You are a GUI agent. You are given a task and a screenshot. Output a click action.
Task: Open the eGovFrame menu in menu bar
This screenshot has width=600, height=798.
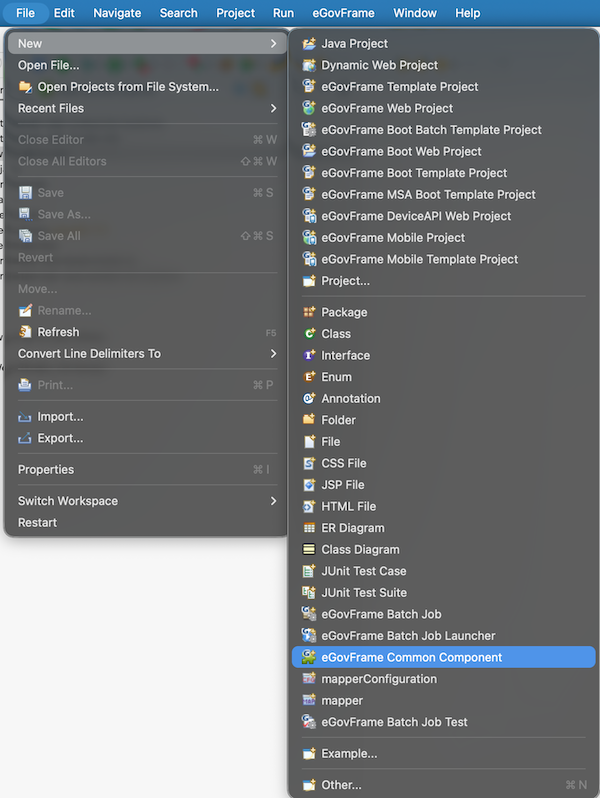tap(343, 13)
